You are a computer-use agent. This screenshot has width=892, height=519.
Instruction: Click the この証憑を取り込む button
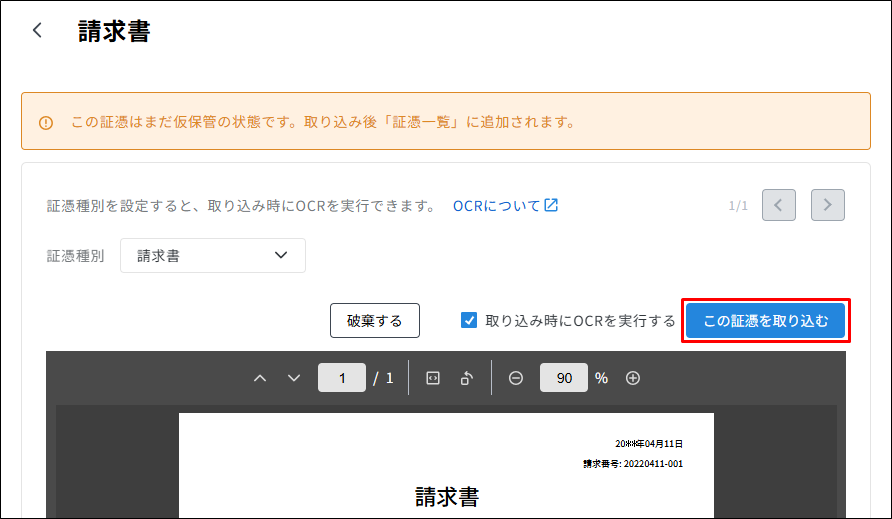click(765, 320)
